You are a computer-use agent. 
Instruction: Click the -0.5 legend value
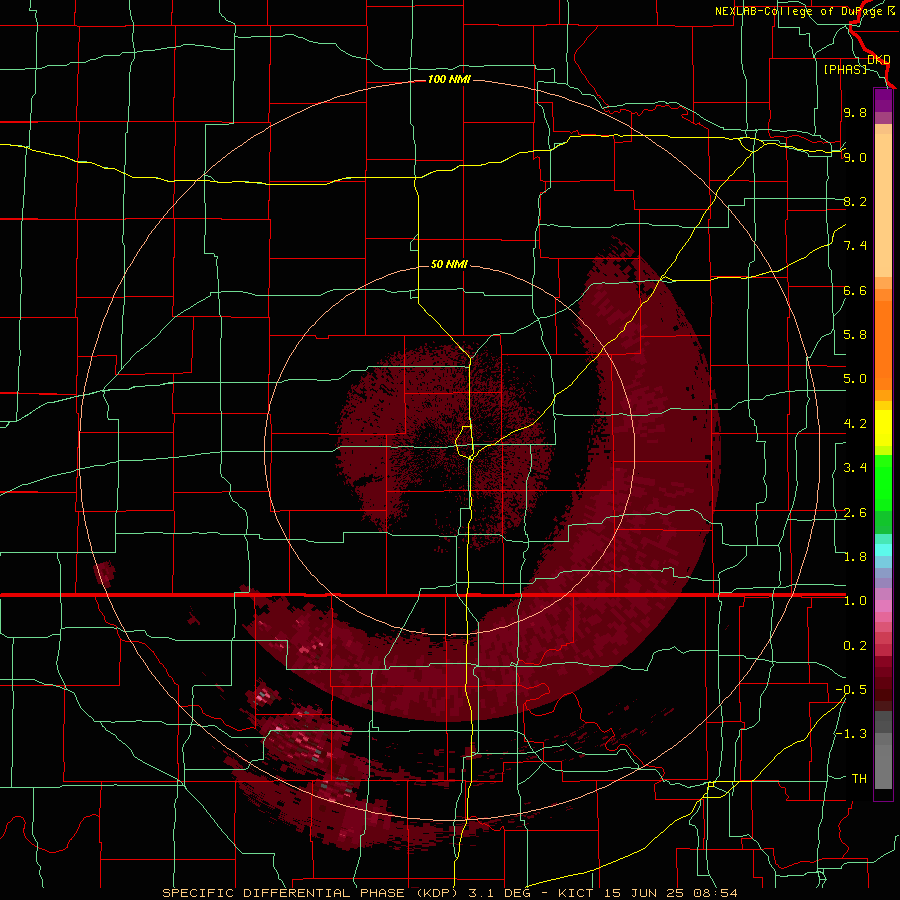(851, 690)
